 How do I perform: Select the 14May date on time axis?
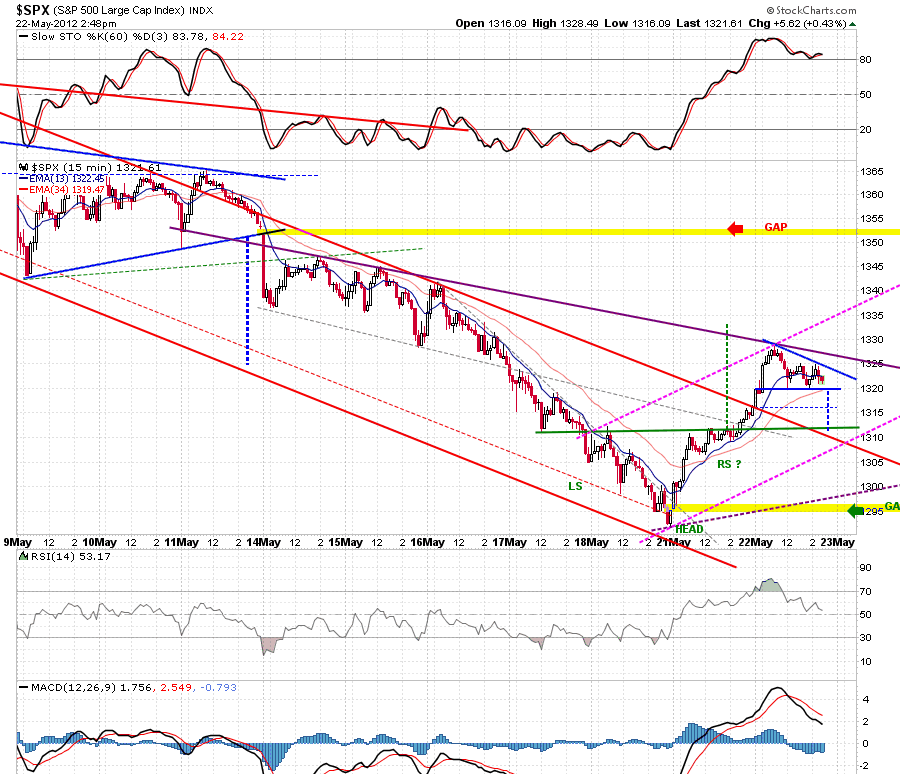[x=263, y=542]
